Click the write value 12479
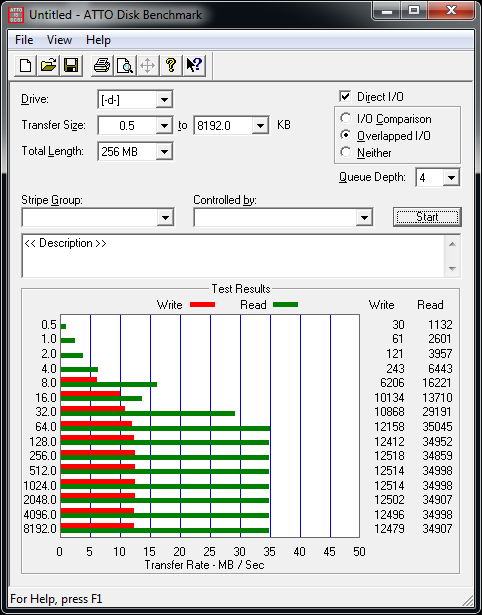482x615 pixels. (389, 529)
